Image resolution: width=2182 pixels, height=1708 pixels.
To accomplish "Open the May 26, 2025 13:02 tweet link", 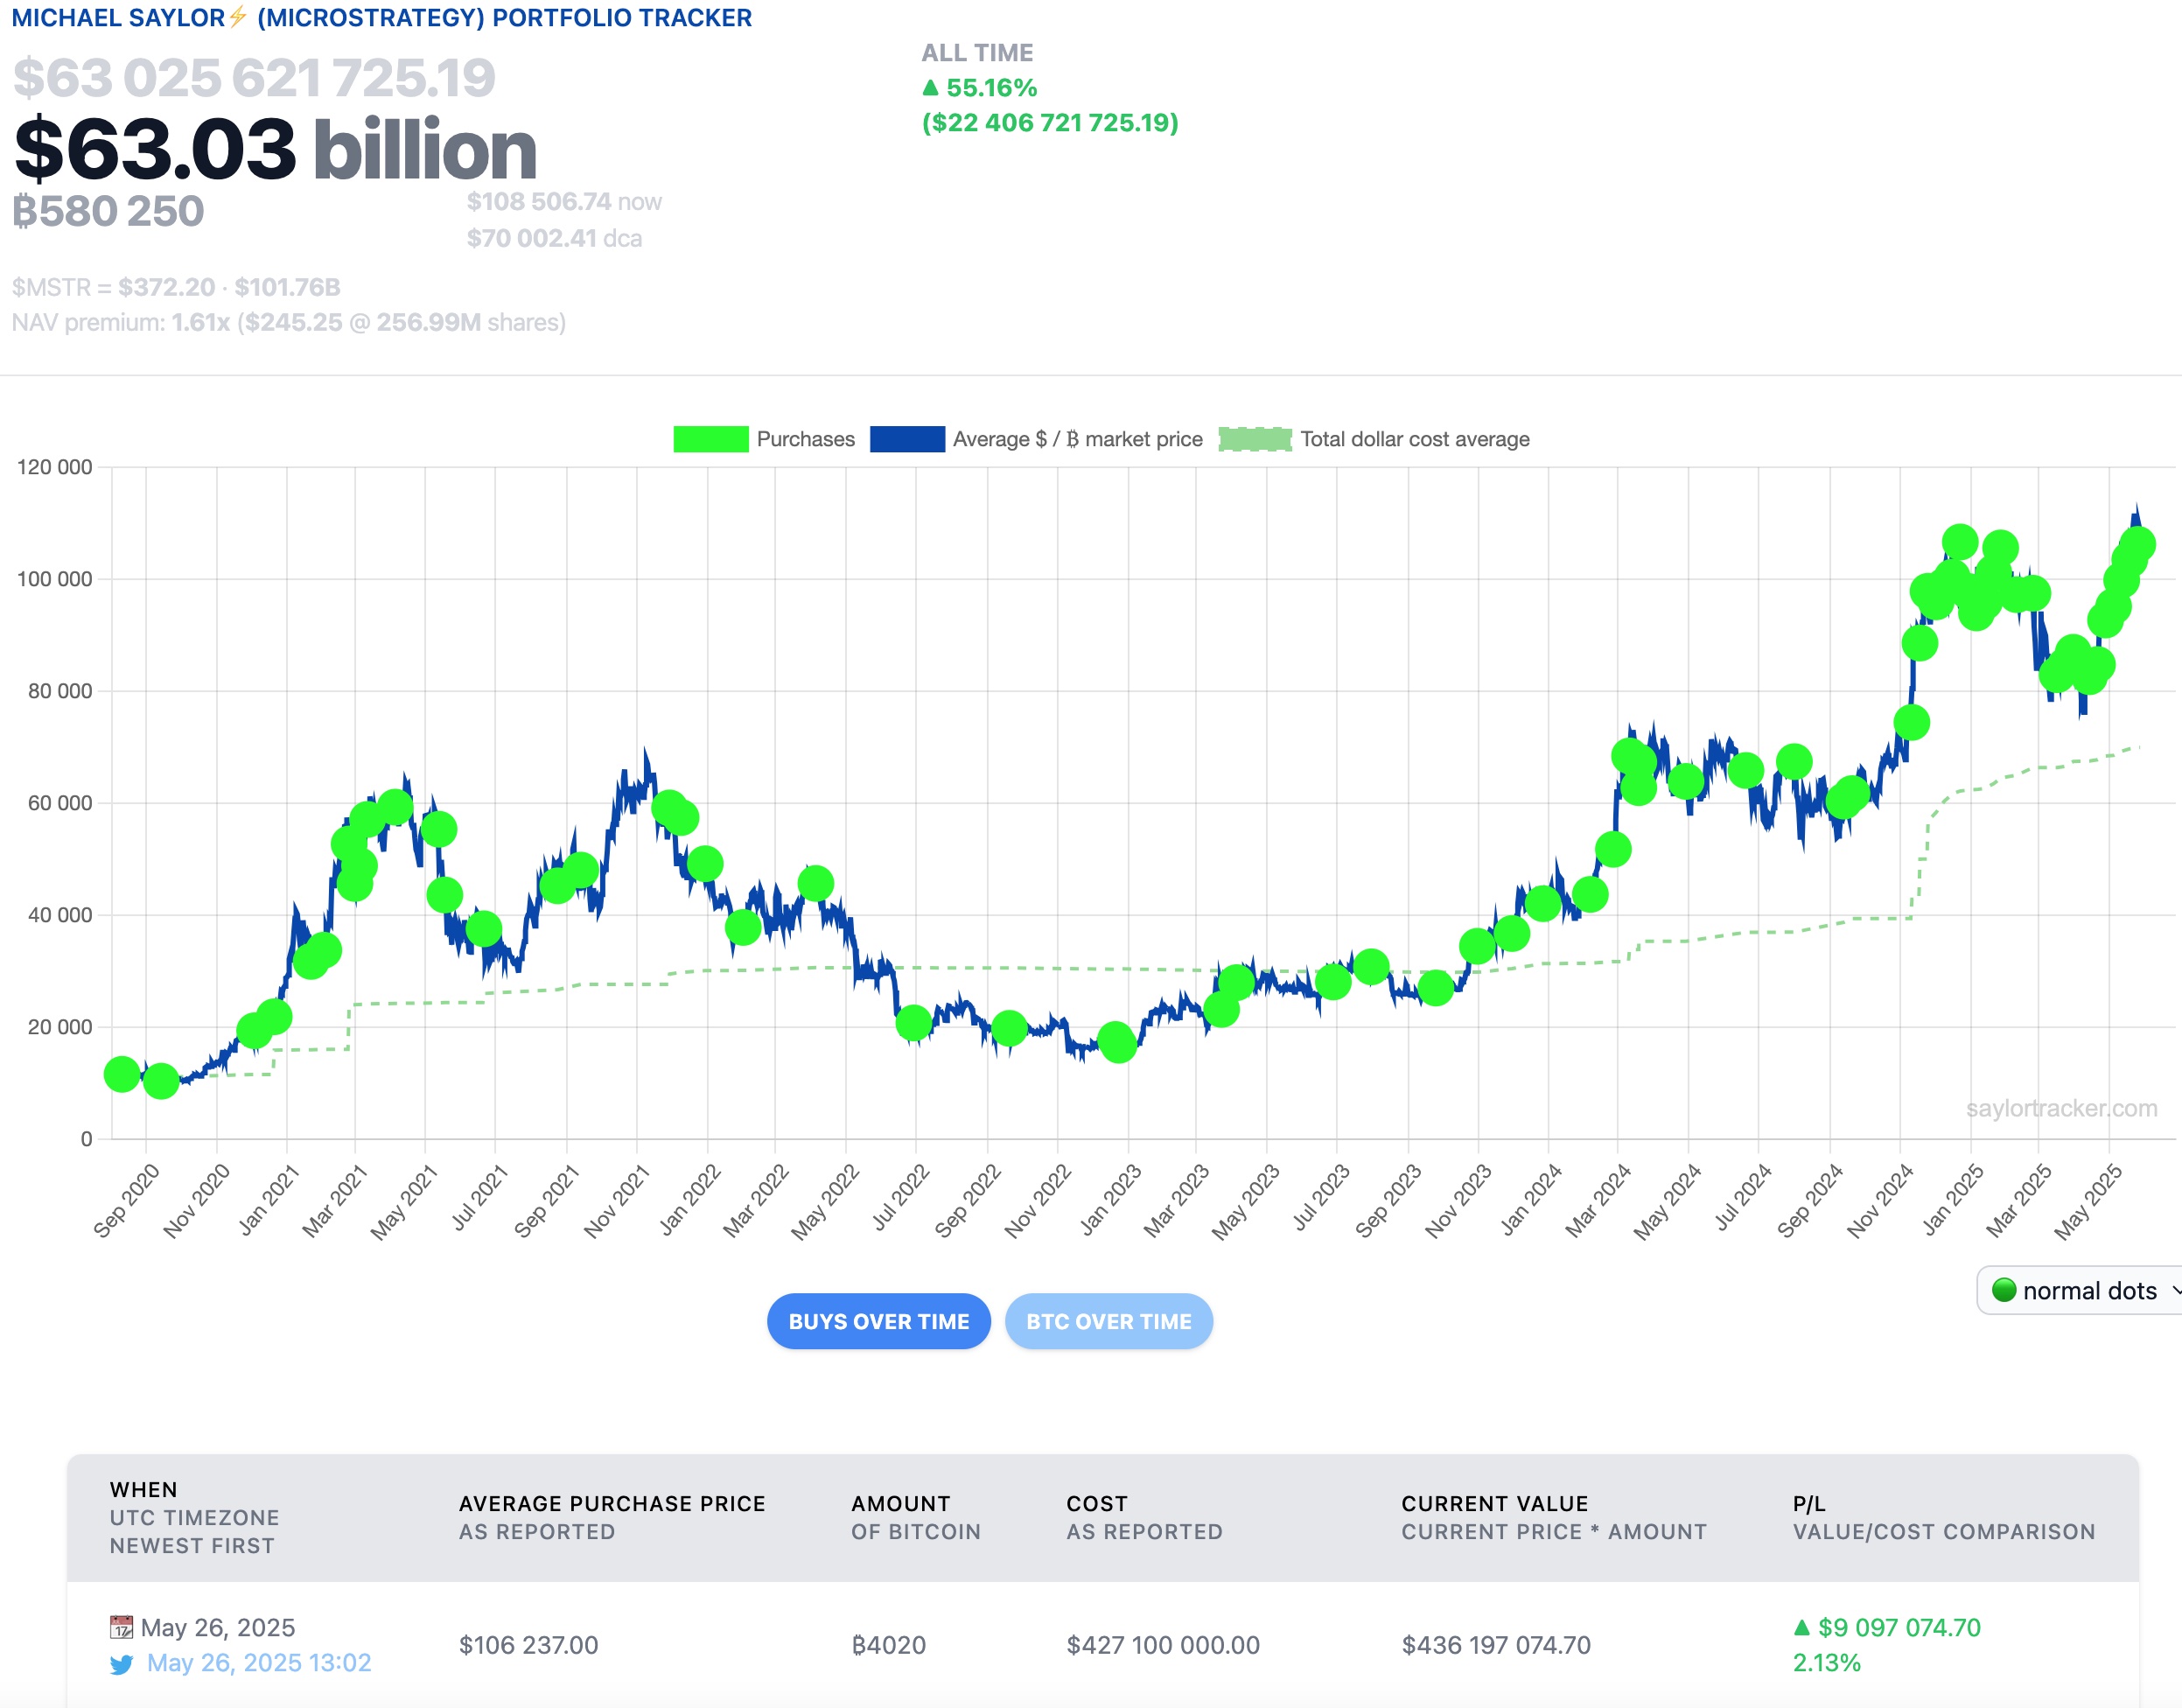I will 259,1663.
